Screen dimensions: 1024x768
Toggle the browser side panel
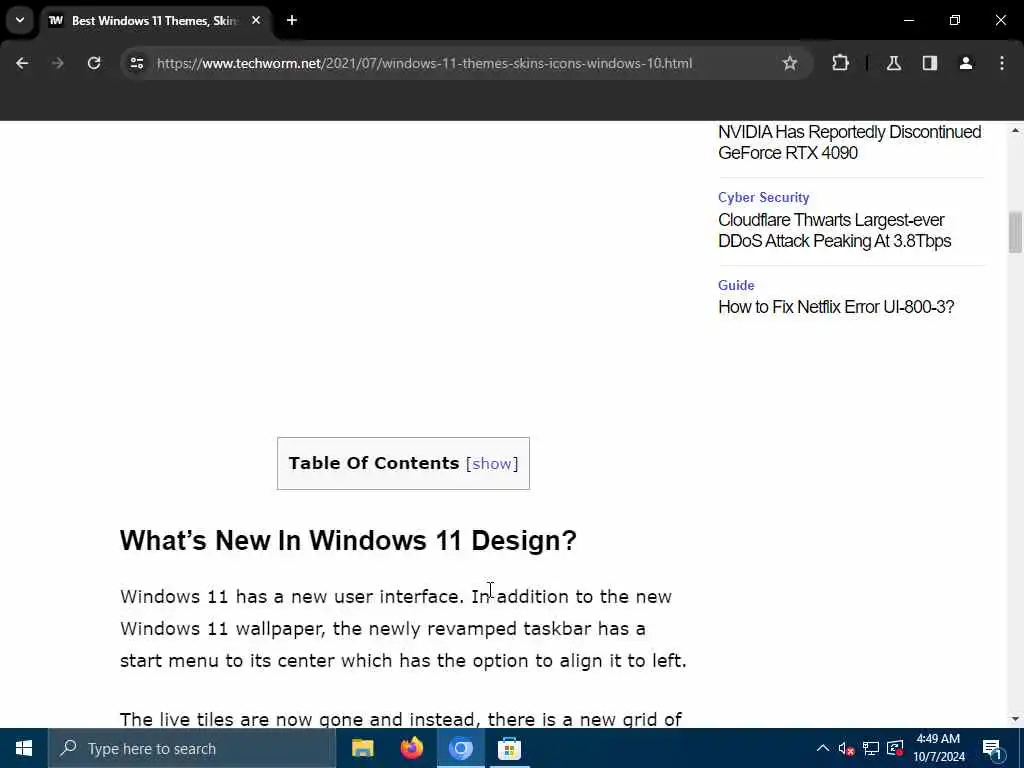(x=929, y=63)
